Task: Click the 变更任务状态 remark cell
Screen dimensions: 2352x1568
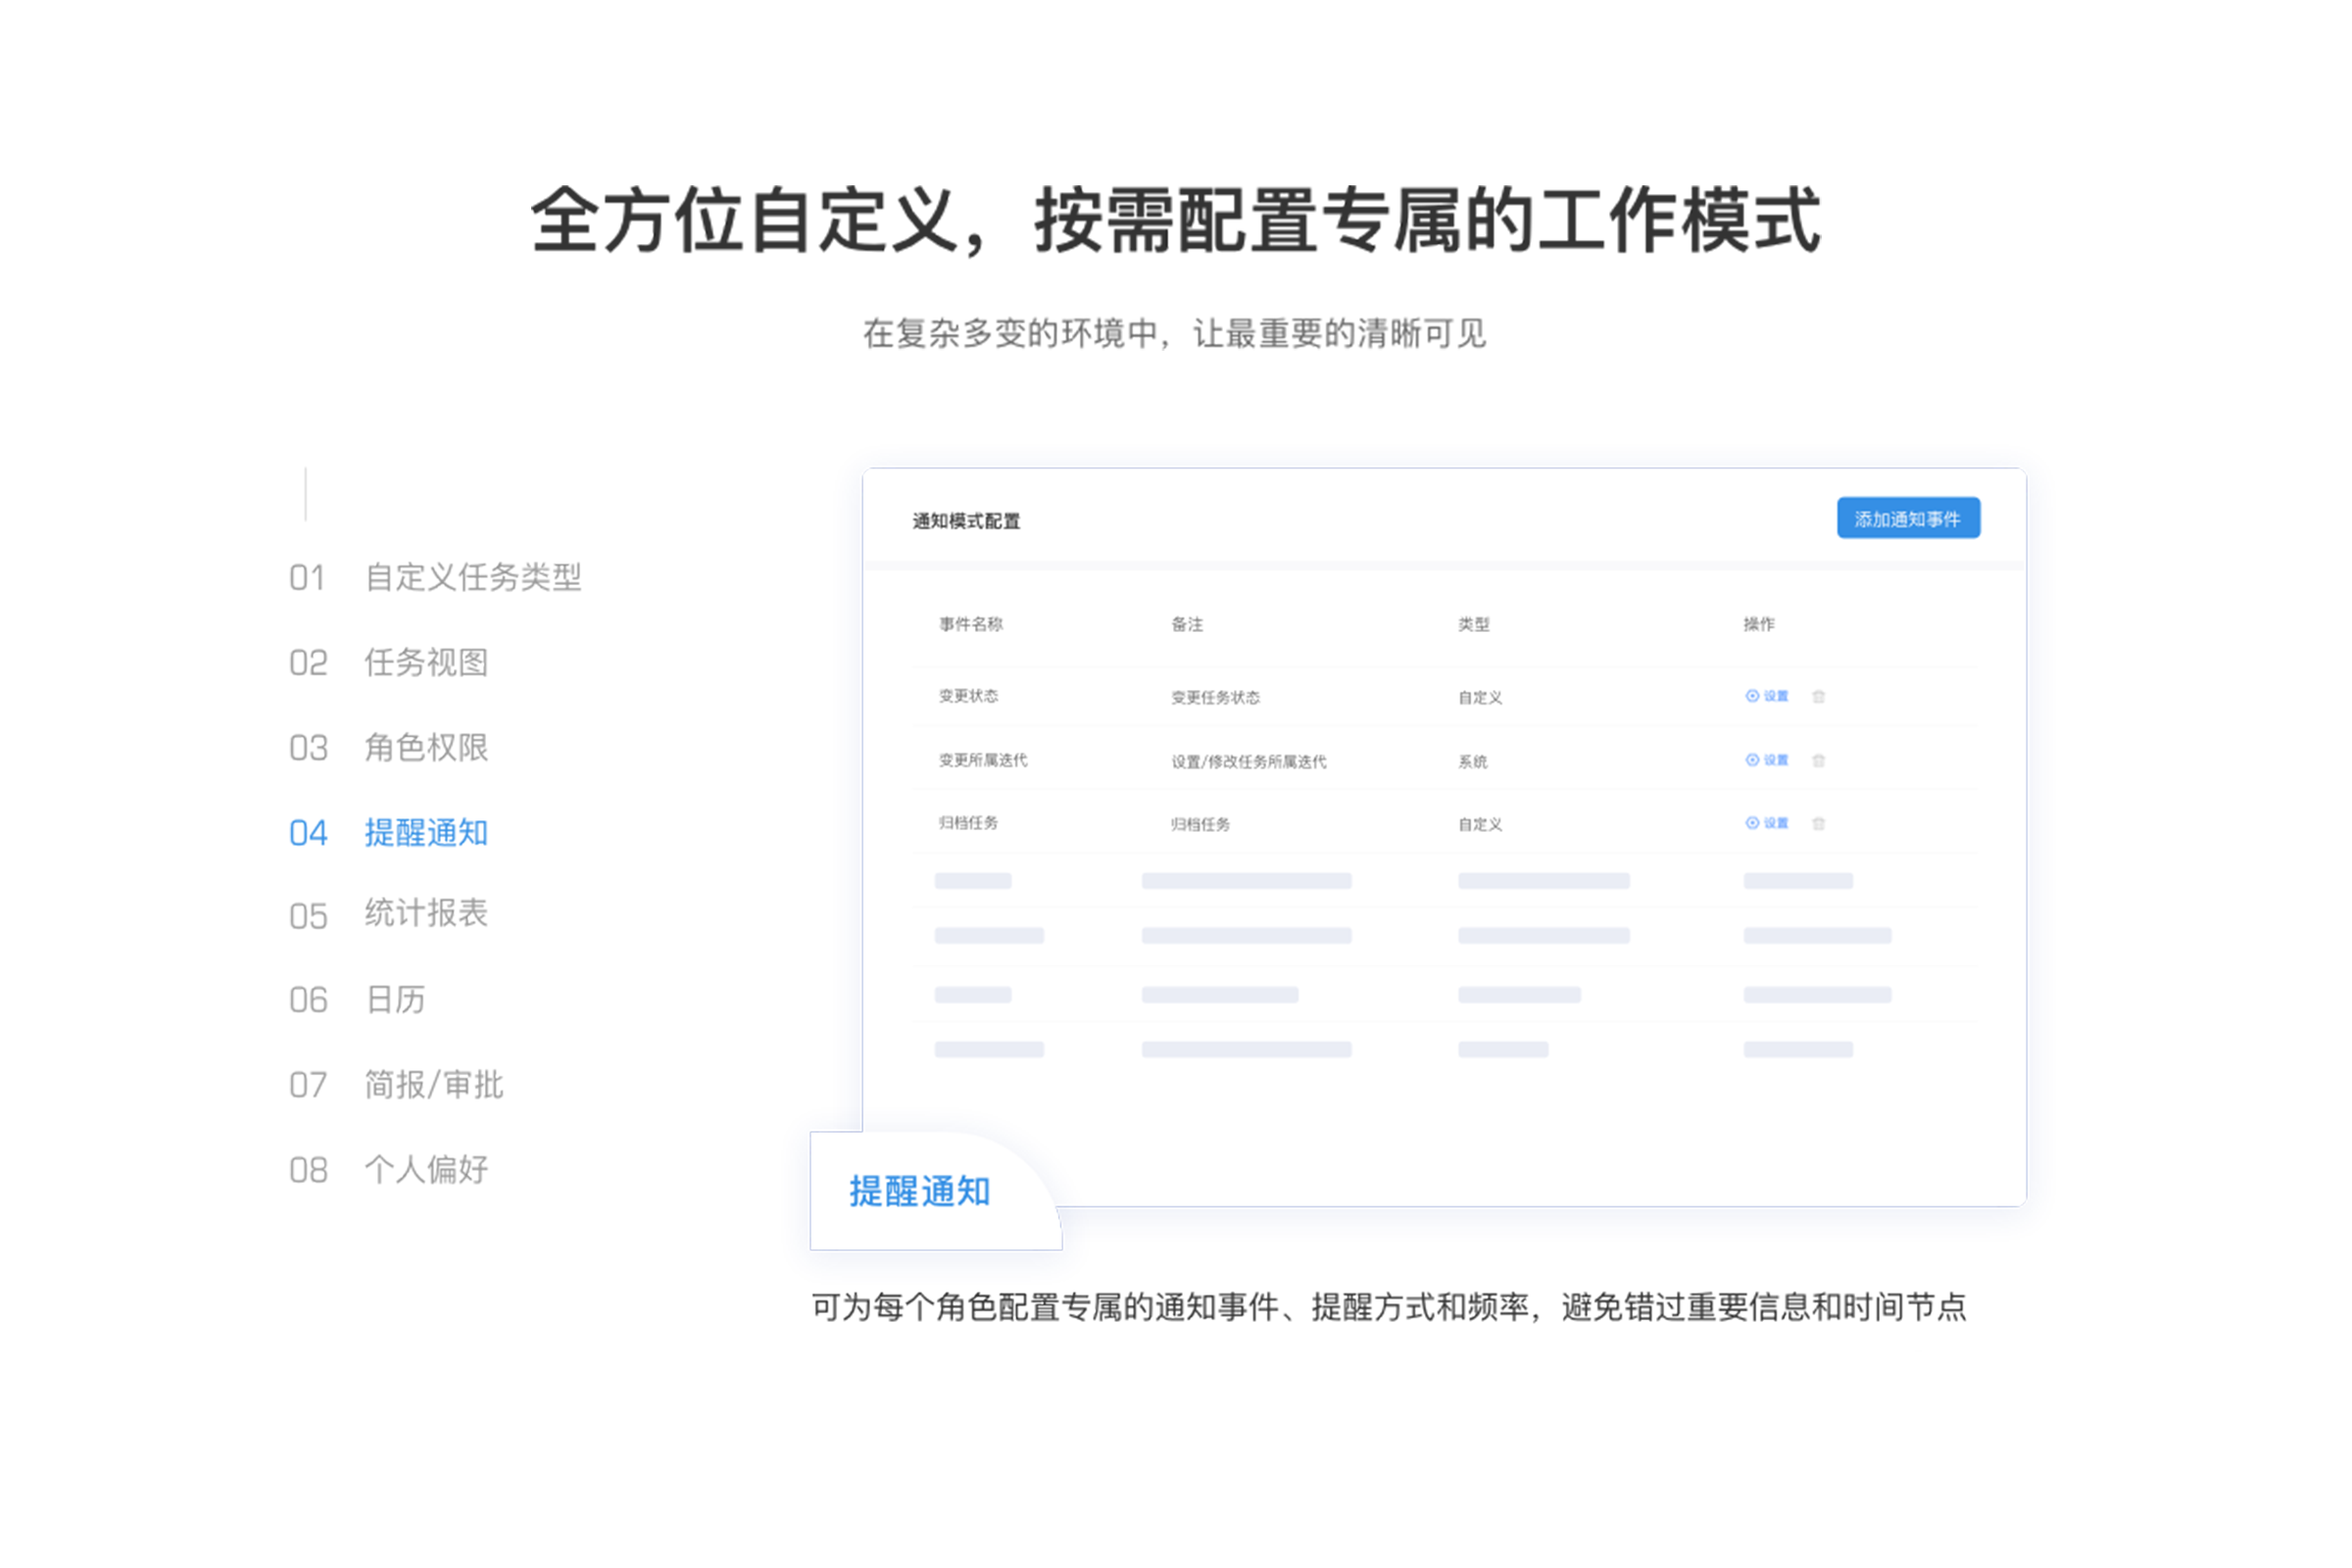Action: click(x=1216, y=697)
